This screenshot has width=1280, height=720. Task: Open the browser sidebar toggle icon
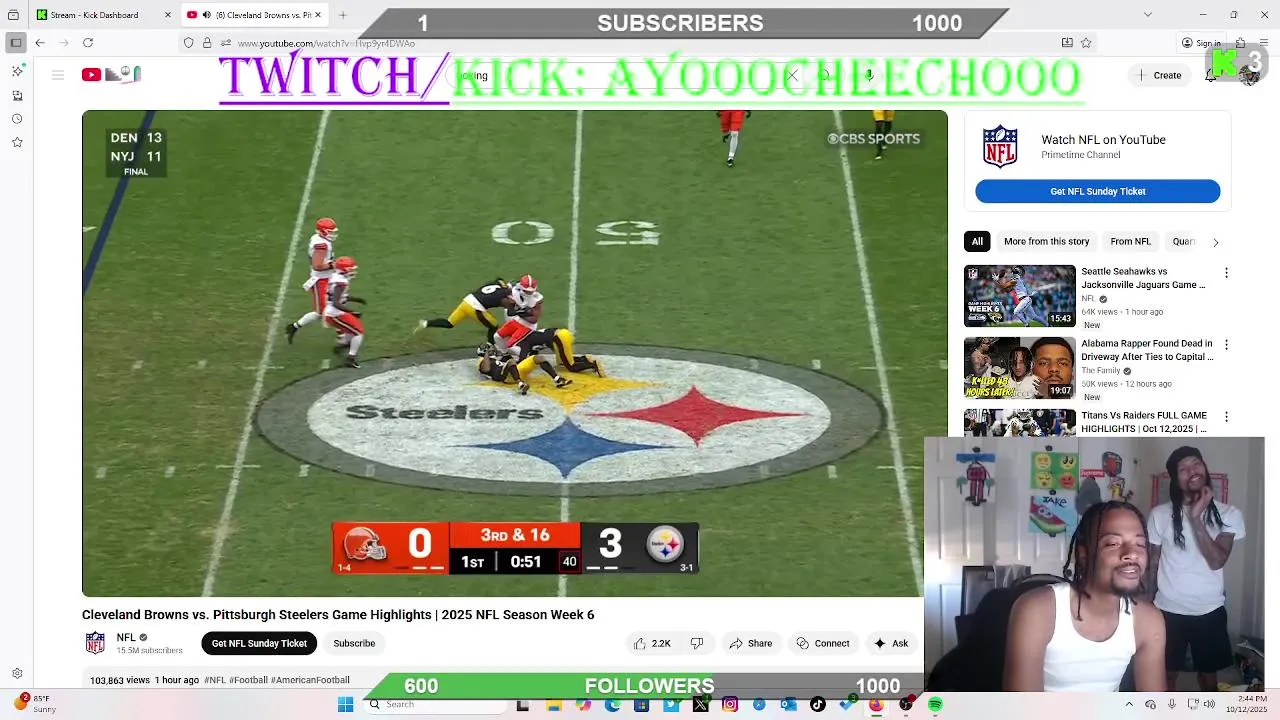pos(16,42)
